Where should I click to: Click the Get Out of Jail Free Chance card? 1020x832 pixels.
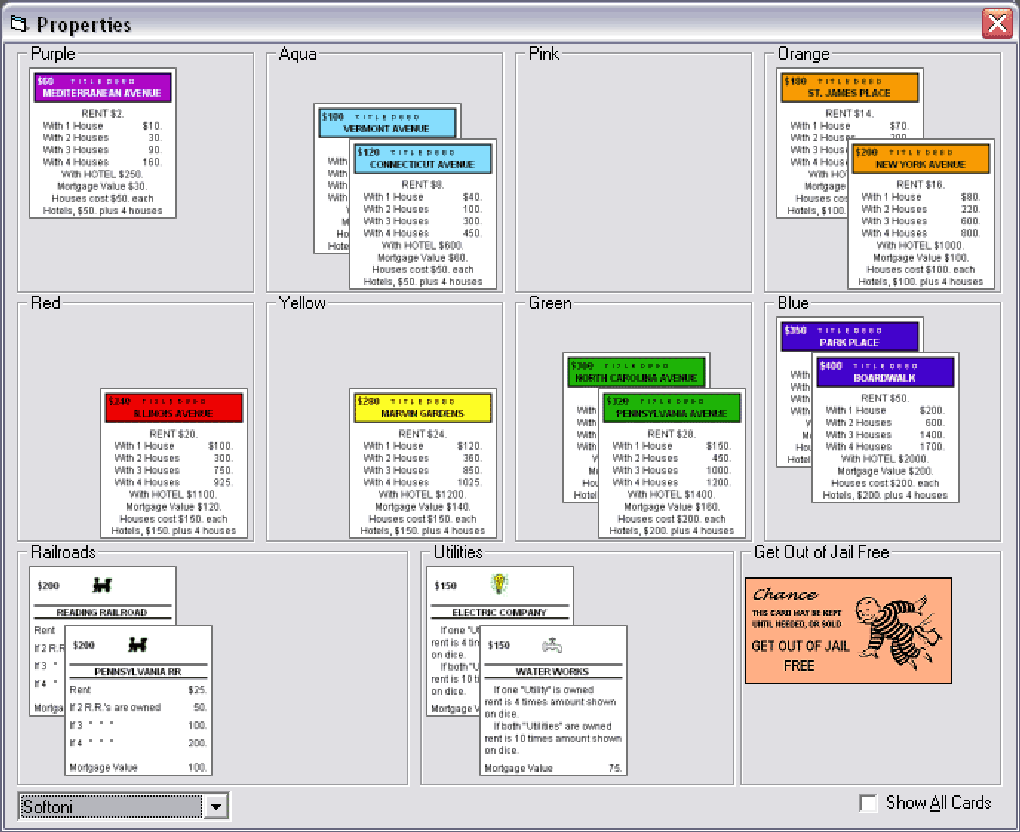click(848, 630)
